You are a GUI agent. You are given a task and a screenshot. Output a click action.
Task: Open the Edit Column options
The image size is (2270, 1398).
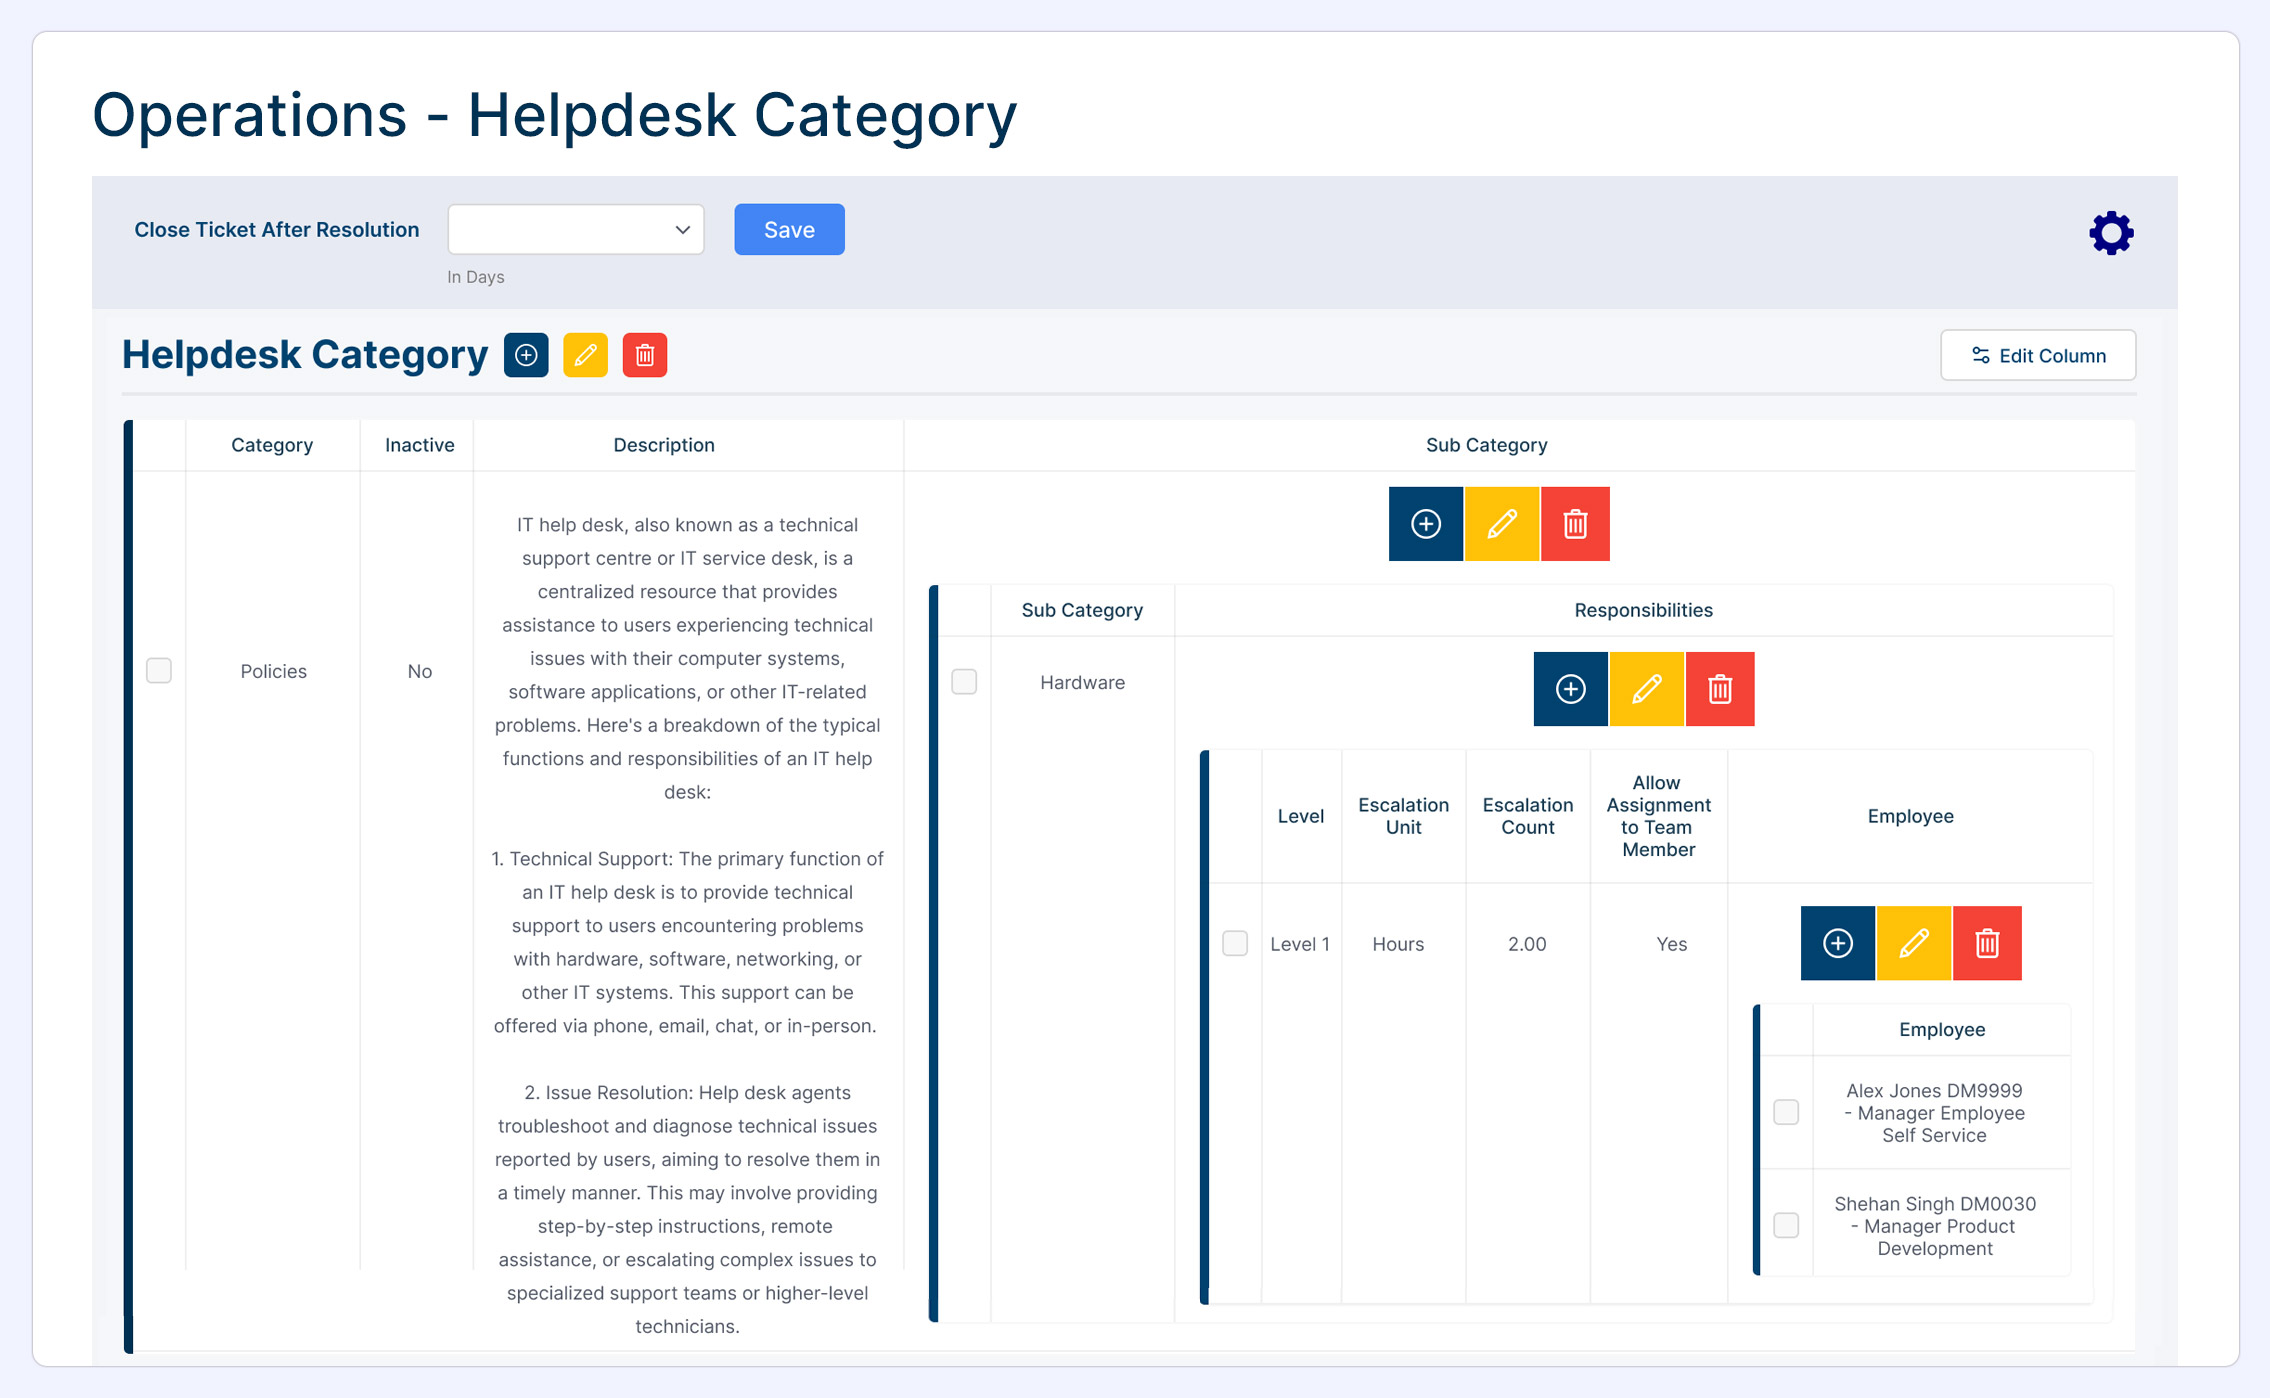point(2038,356)
